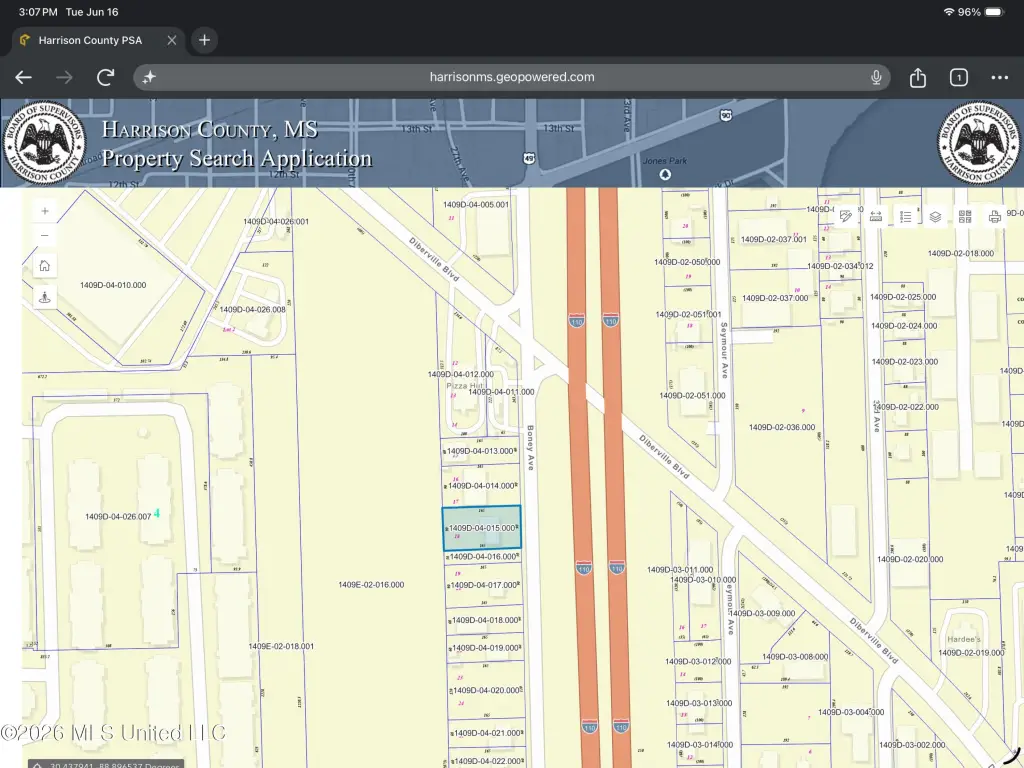Viewport: 1024px width, 768px height.
Task: Zoom out on the map
Action: tap(44, 236)
